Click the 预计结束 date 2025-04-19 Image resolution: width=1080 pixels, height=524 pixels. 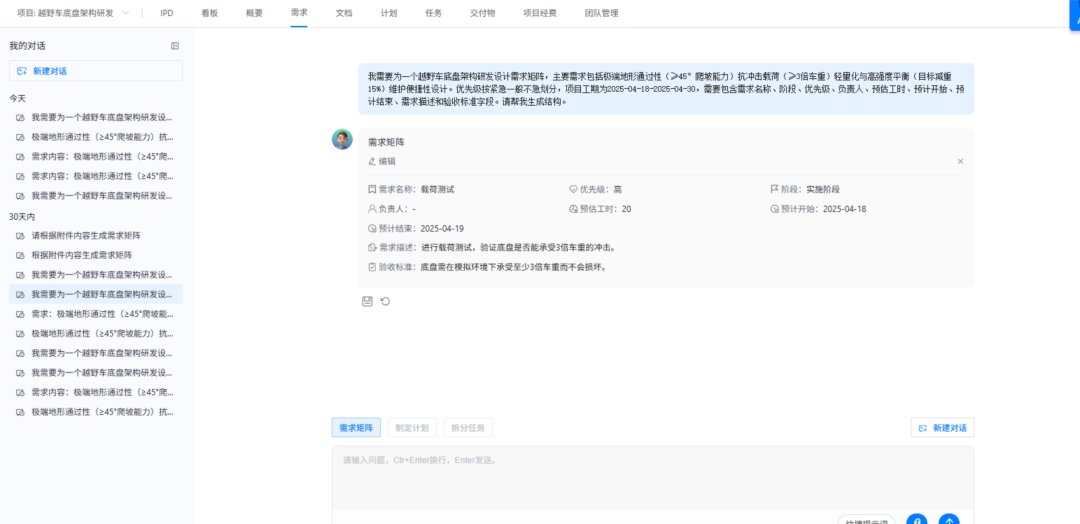442,229
